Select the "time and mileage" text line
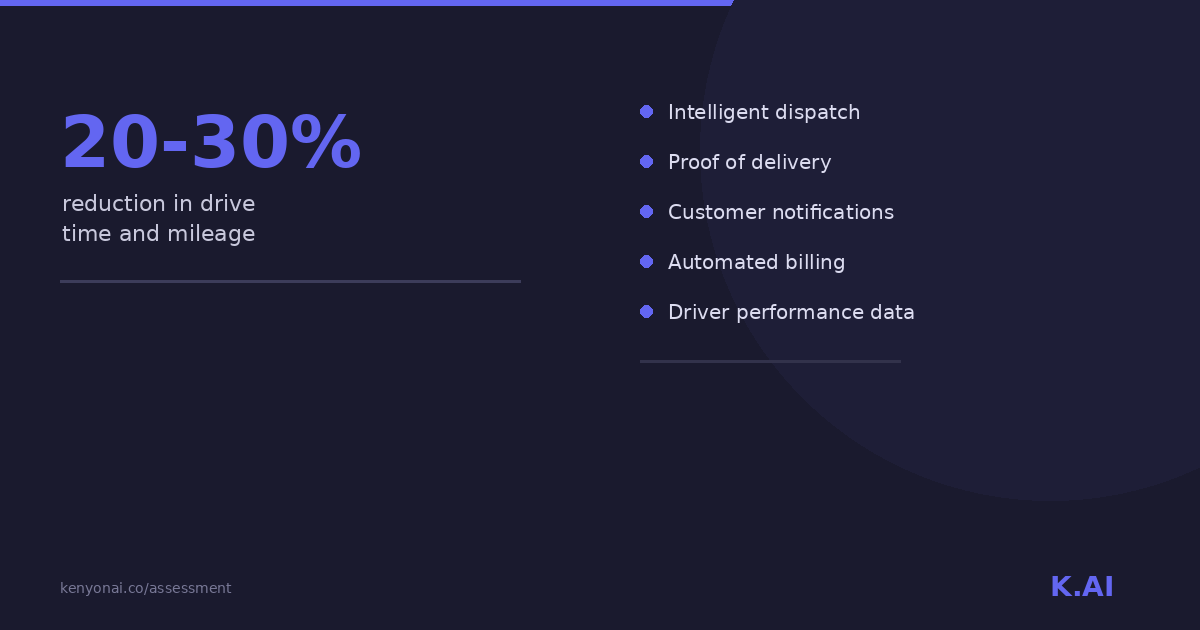1200x630 pixels. point(158,234)
